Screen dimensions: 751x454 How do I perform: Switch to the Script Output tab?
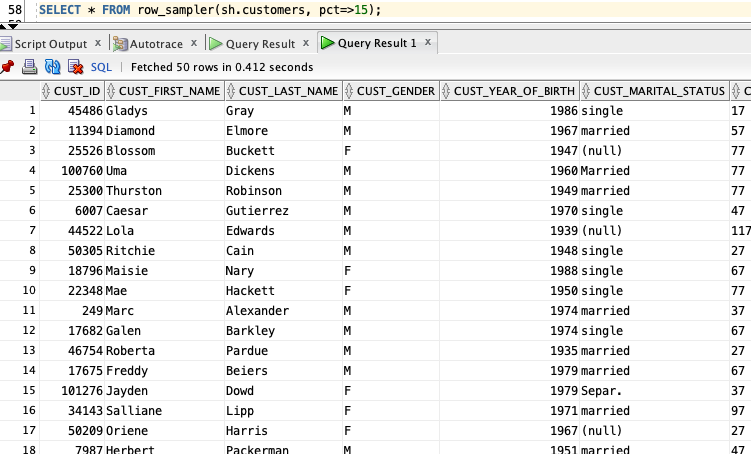(x=50, y=44)
